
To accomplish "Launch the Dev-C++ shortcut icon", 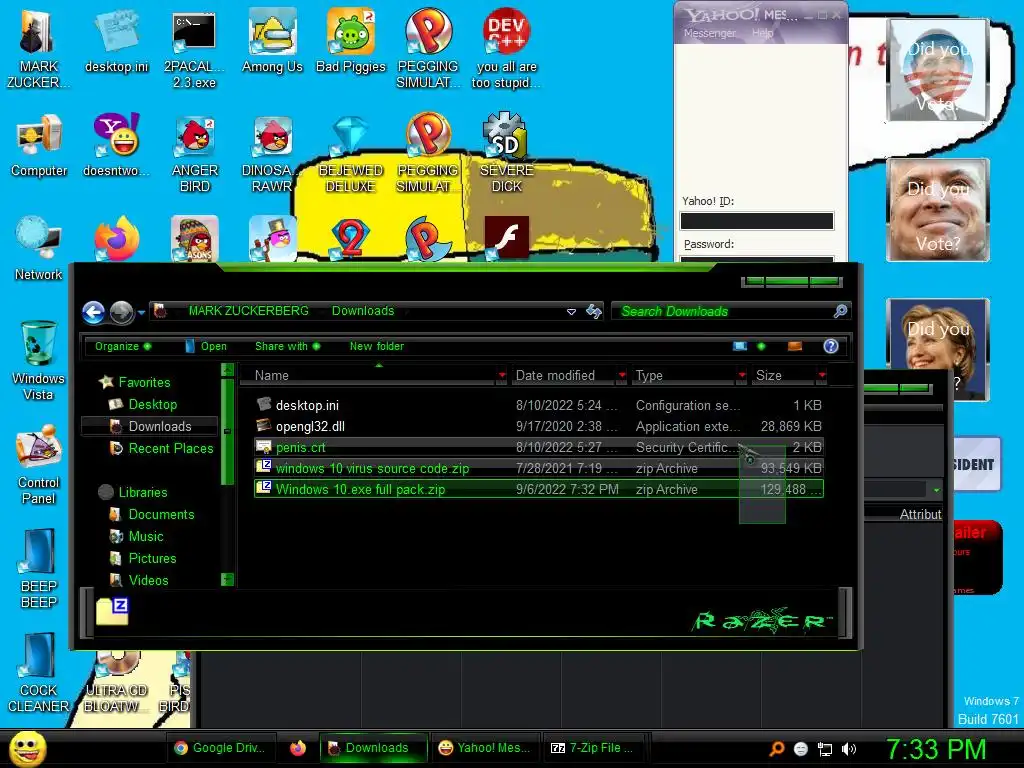I will coord(507,47).
